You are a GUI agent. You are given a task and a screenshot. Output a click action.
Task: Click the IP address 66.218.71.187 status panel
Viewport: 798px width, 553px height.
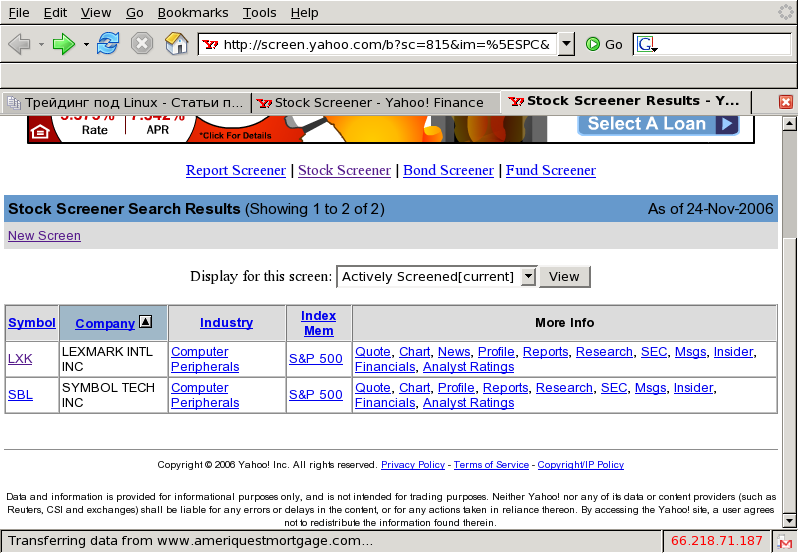[717, 541]
